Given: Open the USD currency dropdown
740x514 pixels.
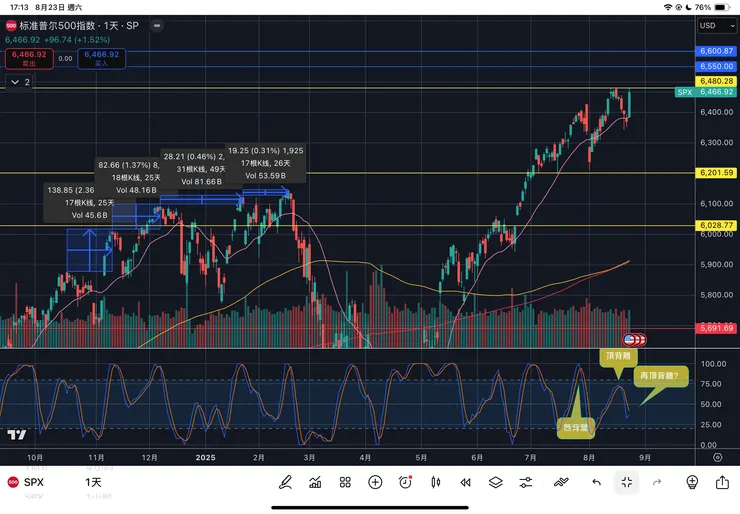Looking at the screenshot, I should [x=717, y=25].
